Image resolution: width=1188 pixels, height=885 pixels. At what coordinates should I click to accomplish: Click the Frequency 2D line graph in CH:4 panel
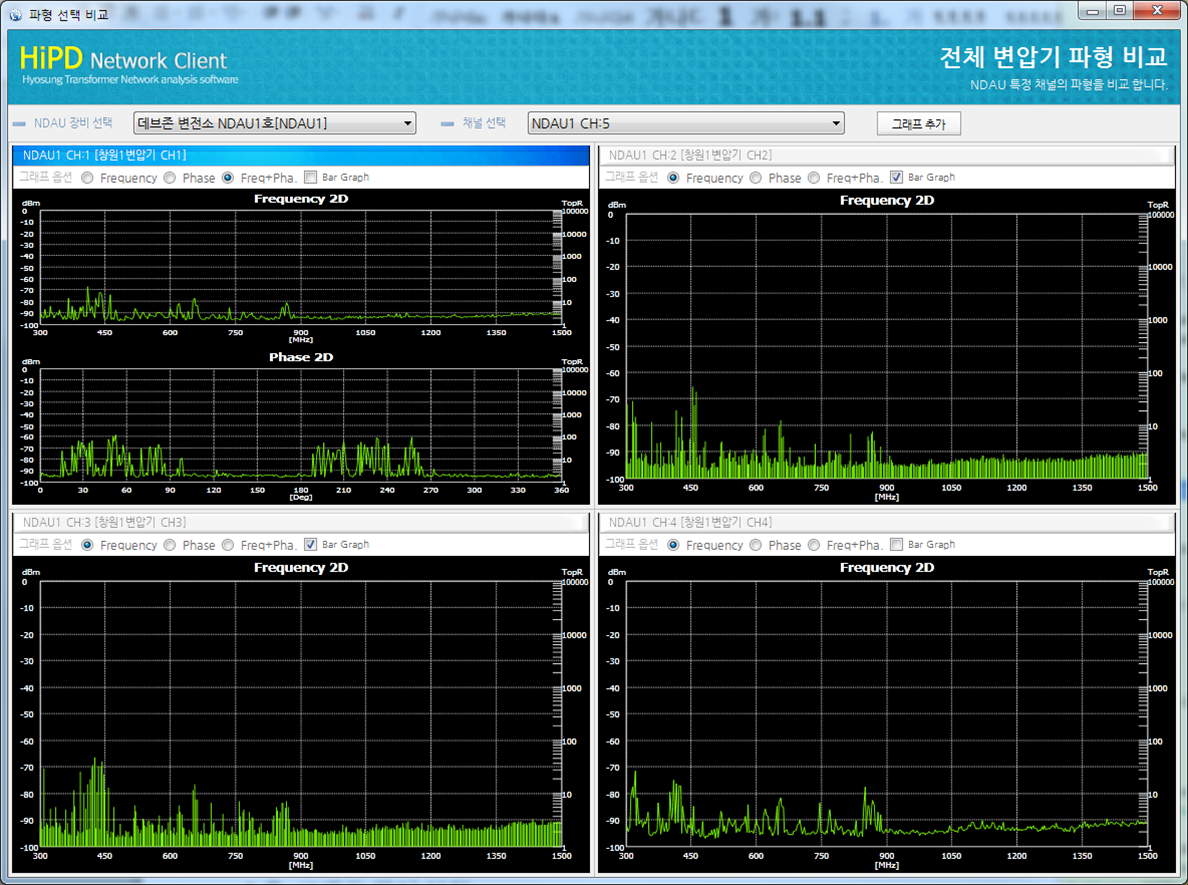[x=886, y=715]
